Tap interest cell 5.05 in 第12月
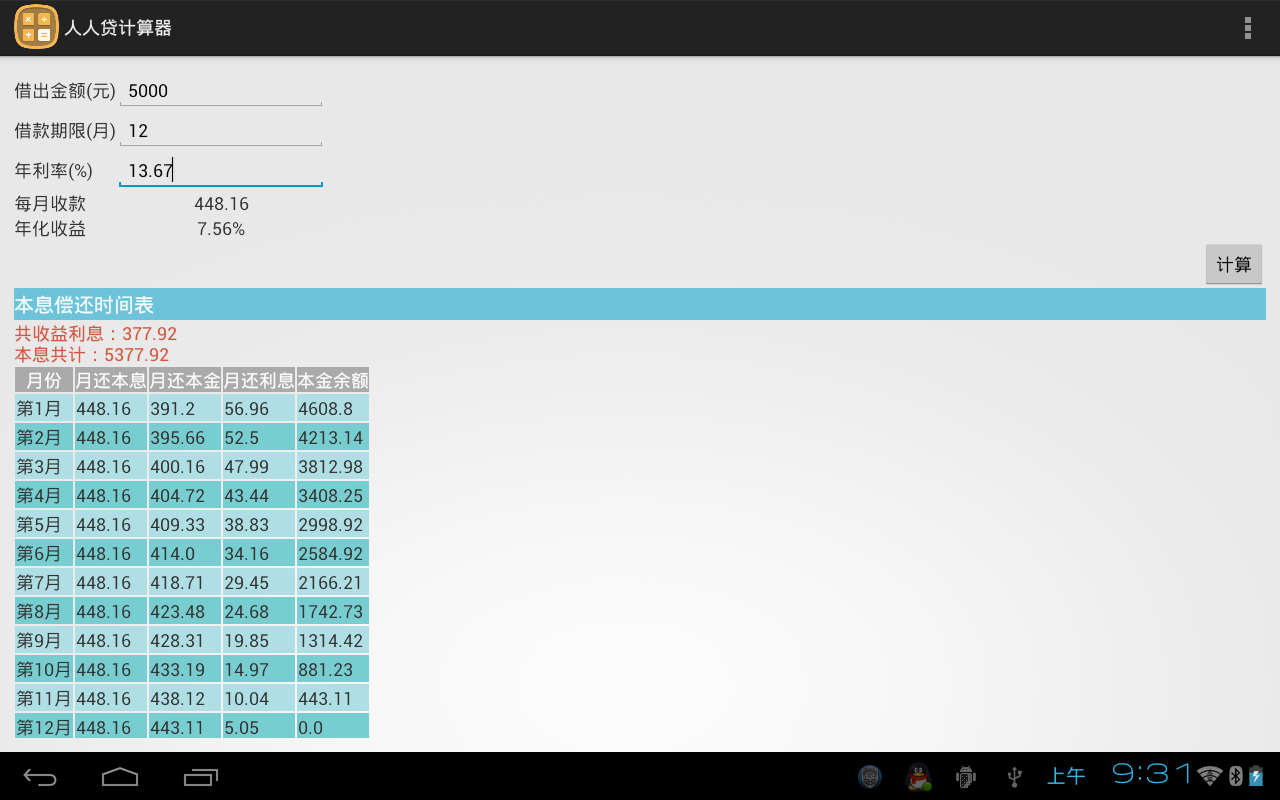The width and height of the screenshot is (1280, 800). tap(259, 727)
